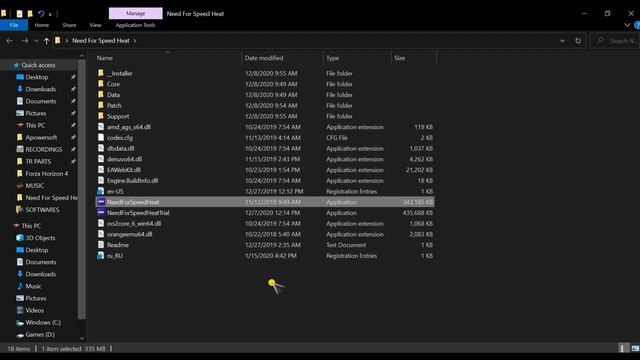
Task: Expand the ribbon with the chevron
Action: pyautogui.click(x=627, y=25)
